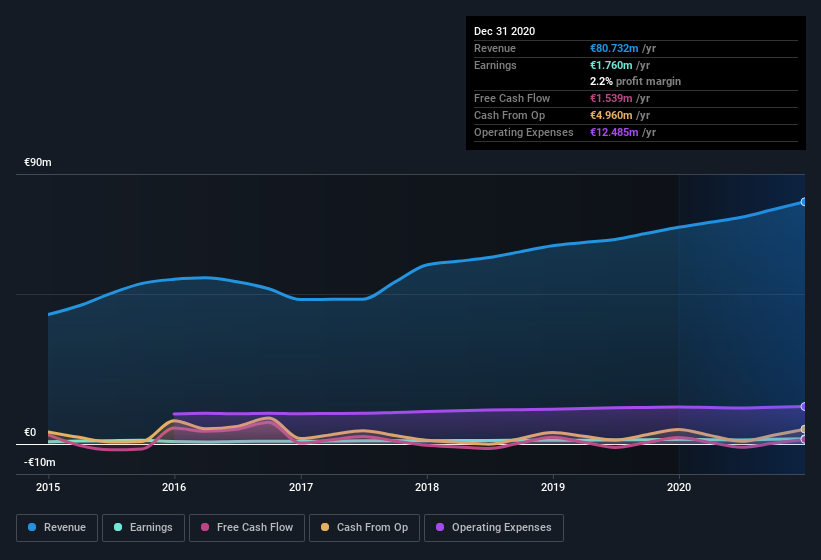Screen dimensions: 821x560
Task: Toggle the Revenue legend button
Action: (x=57, y=528)
